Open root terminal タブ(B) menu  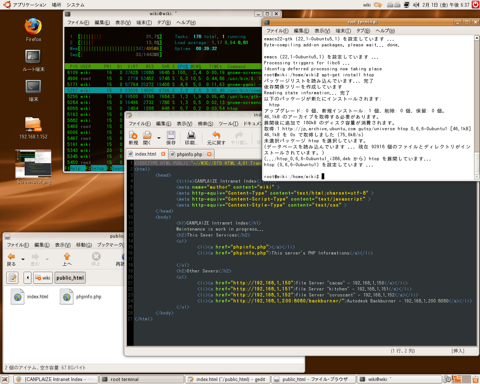363,31
